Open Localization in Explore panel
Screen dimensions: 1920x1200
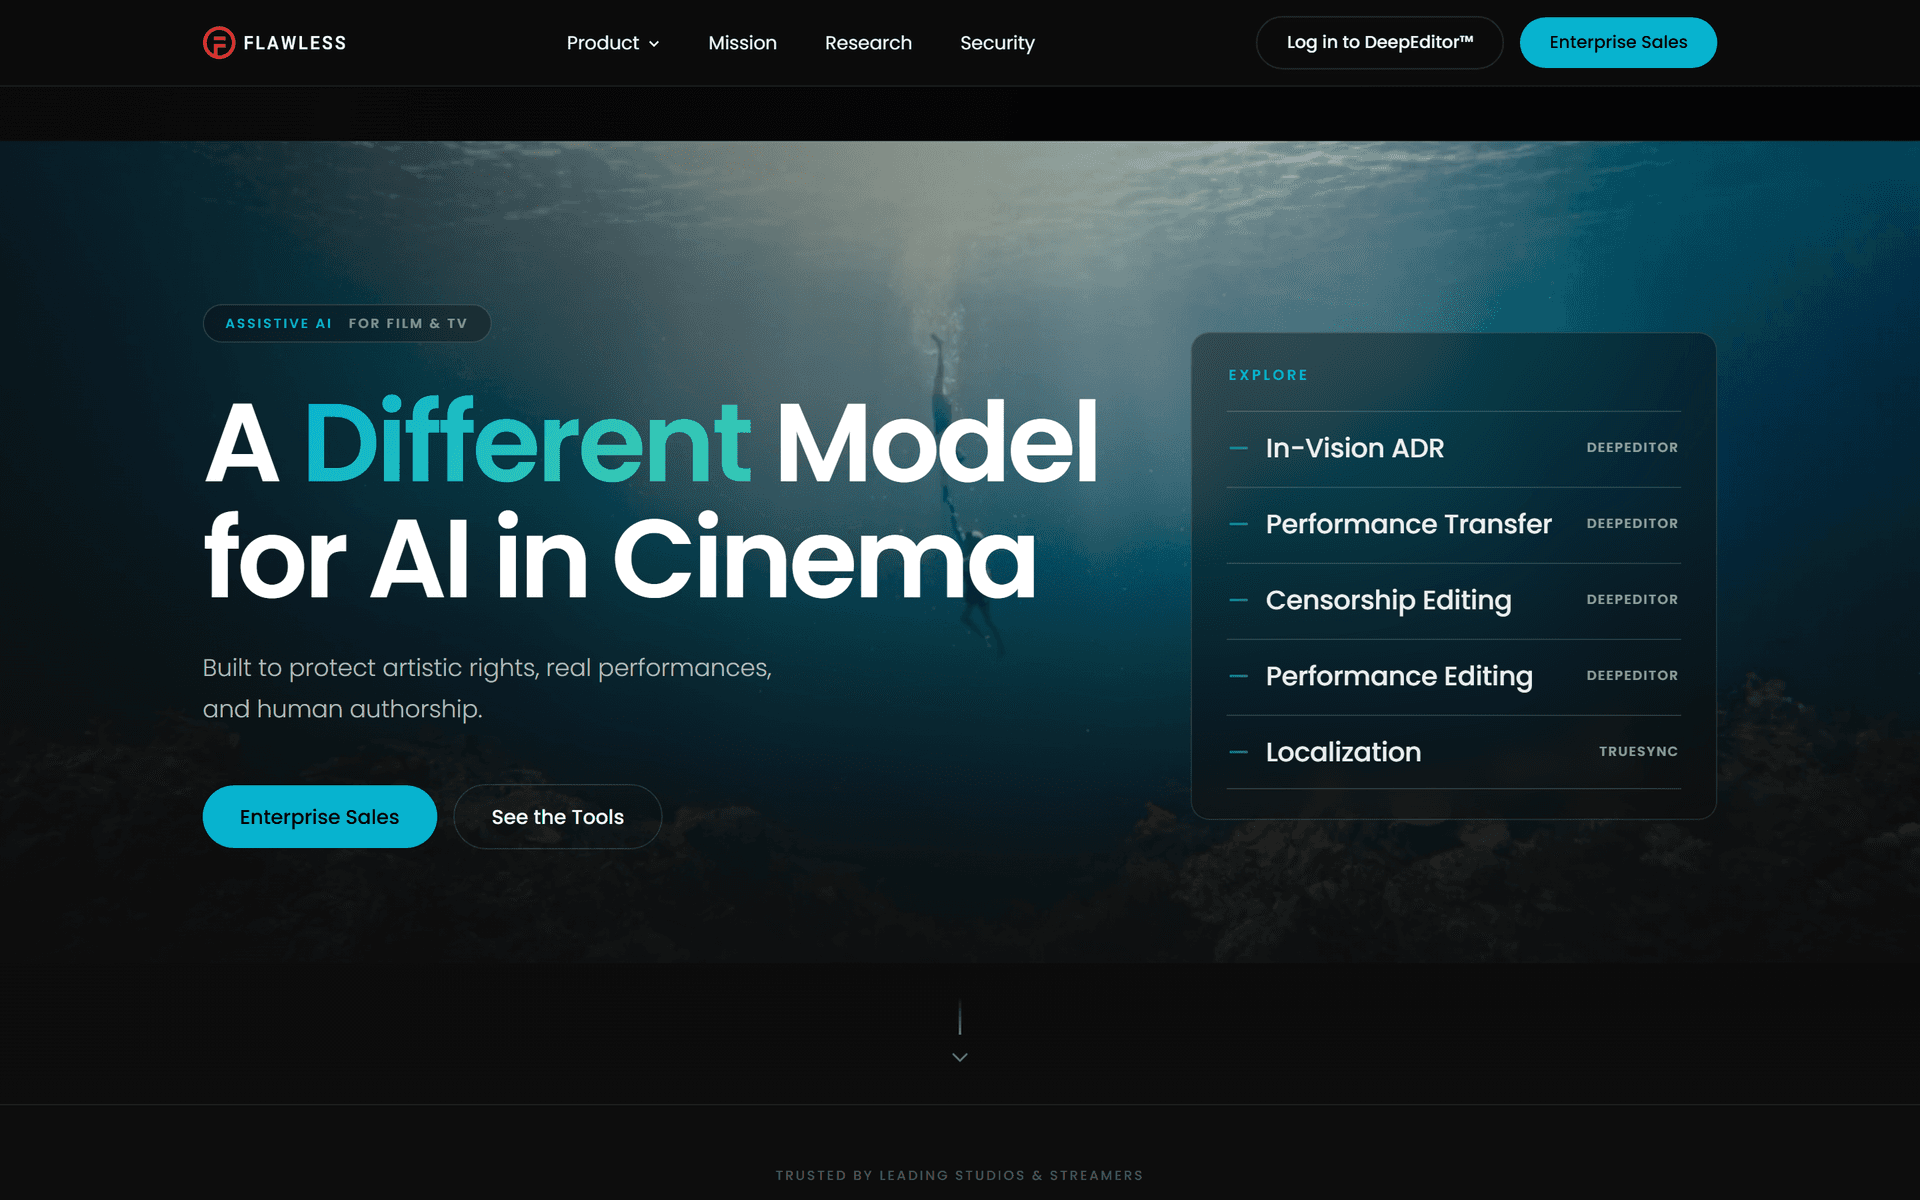[1454, 752]
